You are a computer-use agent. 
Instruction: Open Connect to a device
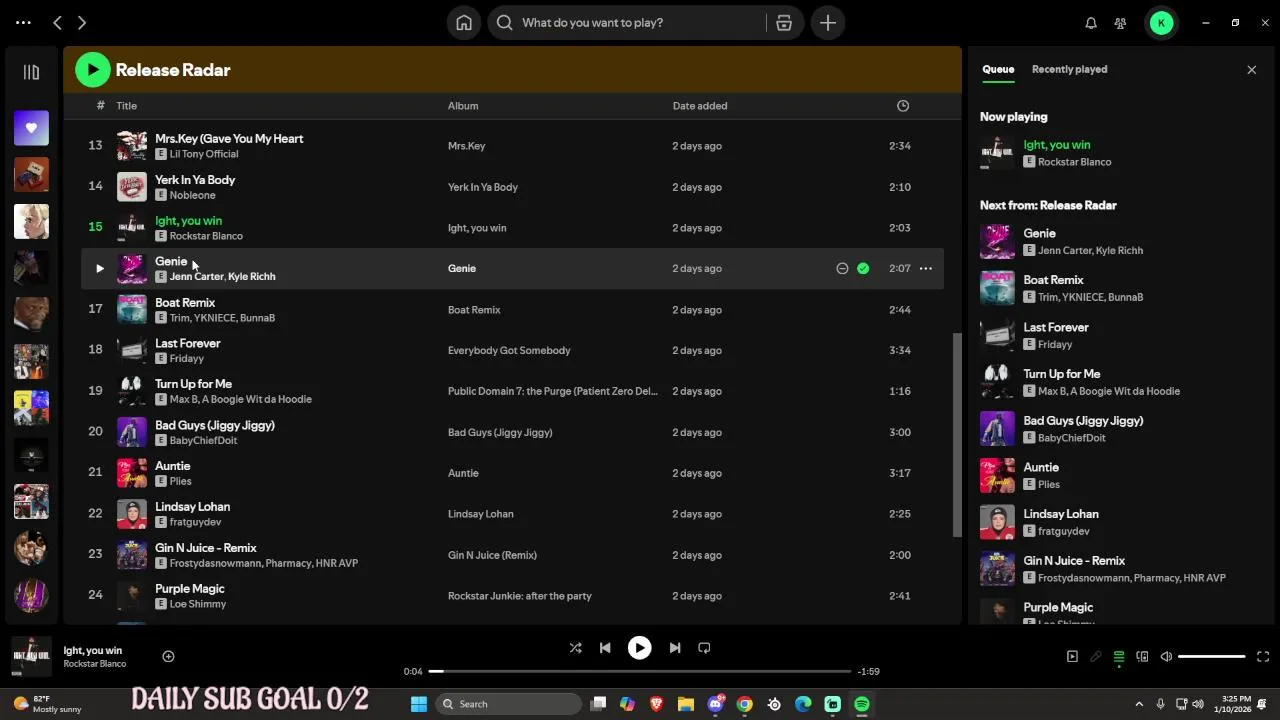(x=1142, y=657)
